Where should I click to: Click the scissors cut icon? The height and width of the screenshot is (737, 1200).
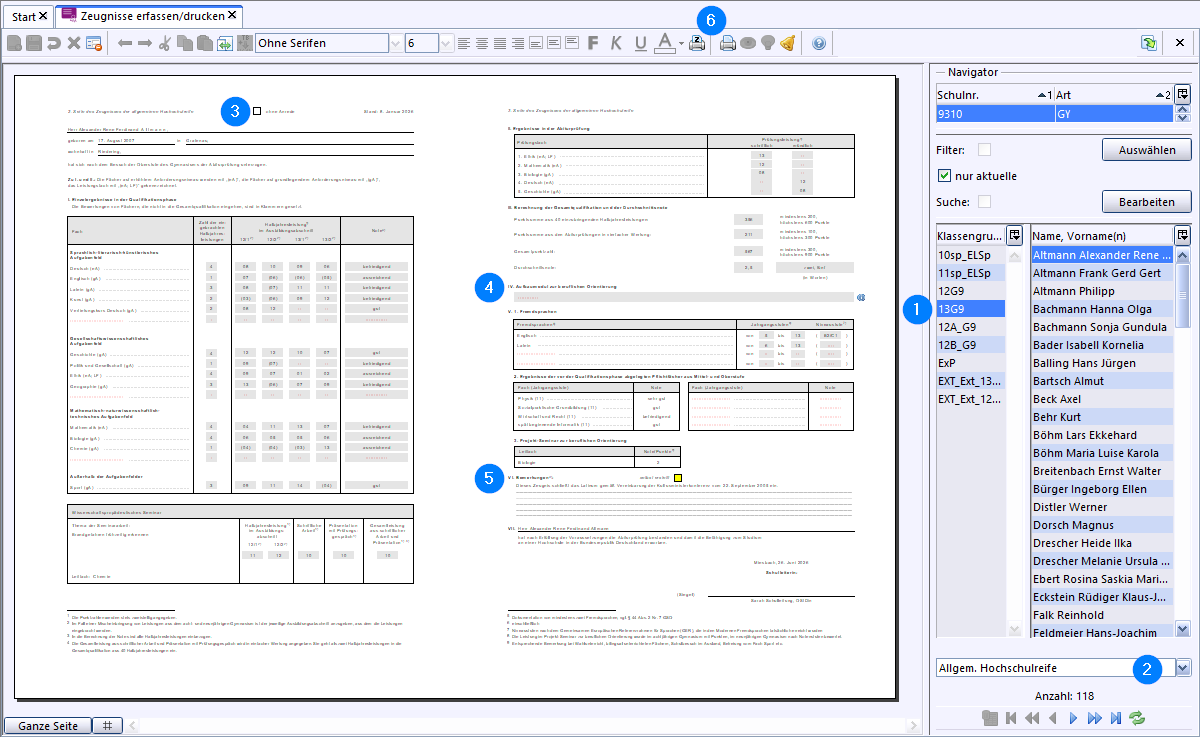(x=165, y=43)
